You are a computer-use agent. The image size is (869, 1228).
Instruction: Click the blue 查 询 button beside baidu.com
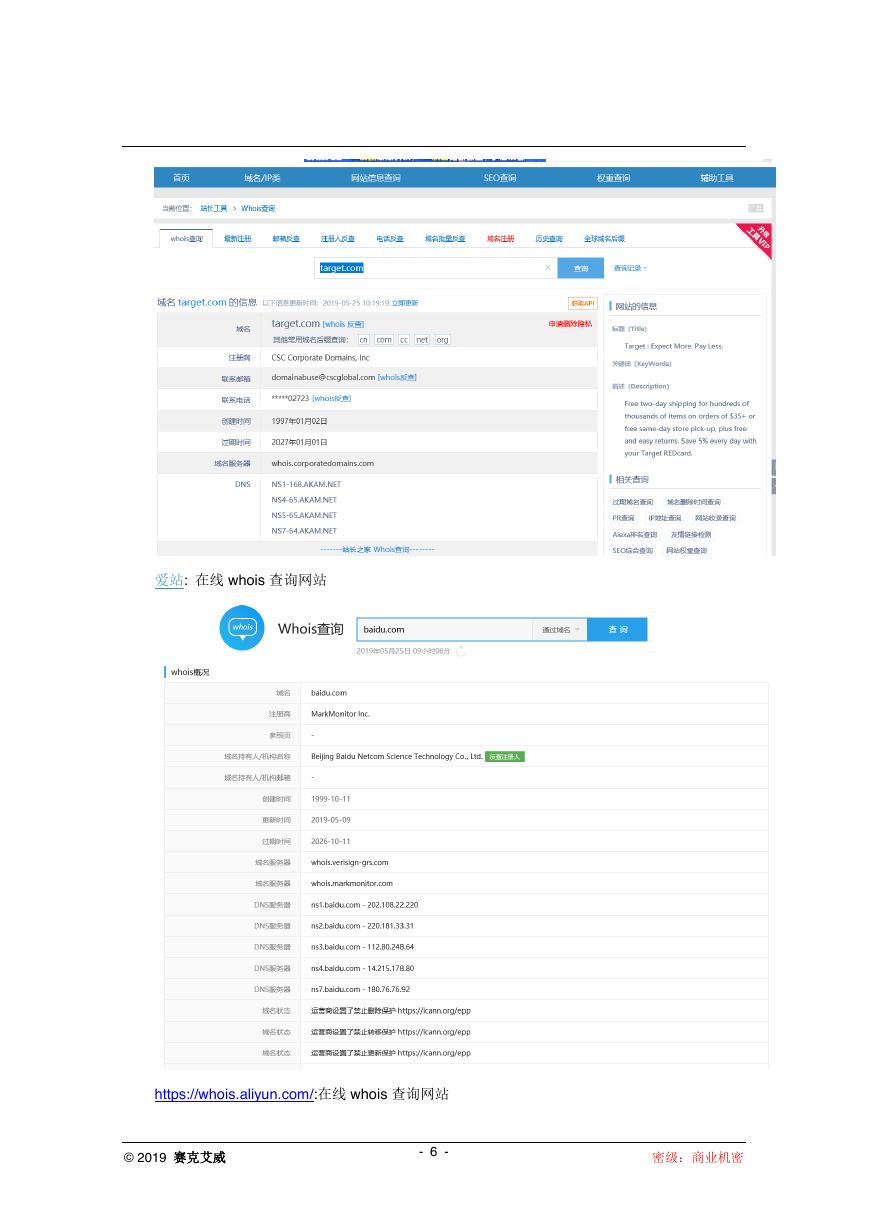coord(617,630)
